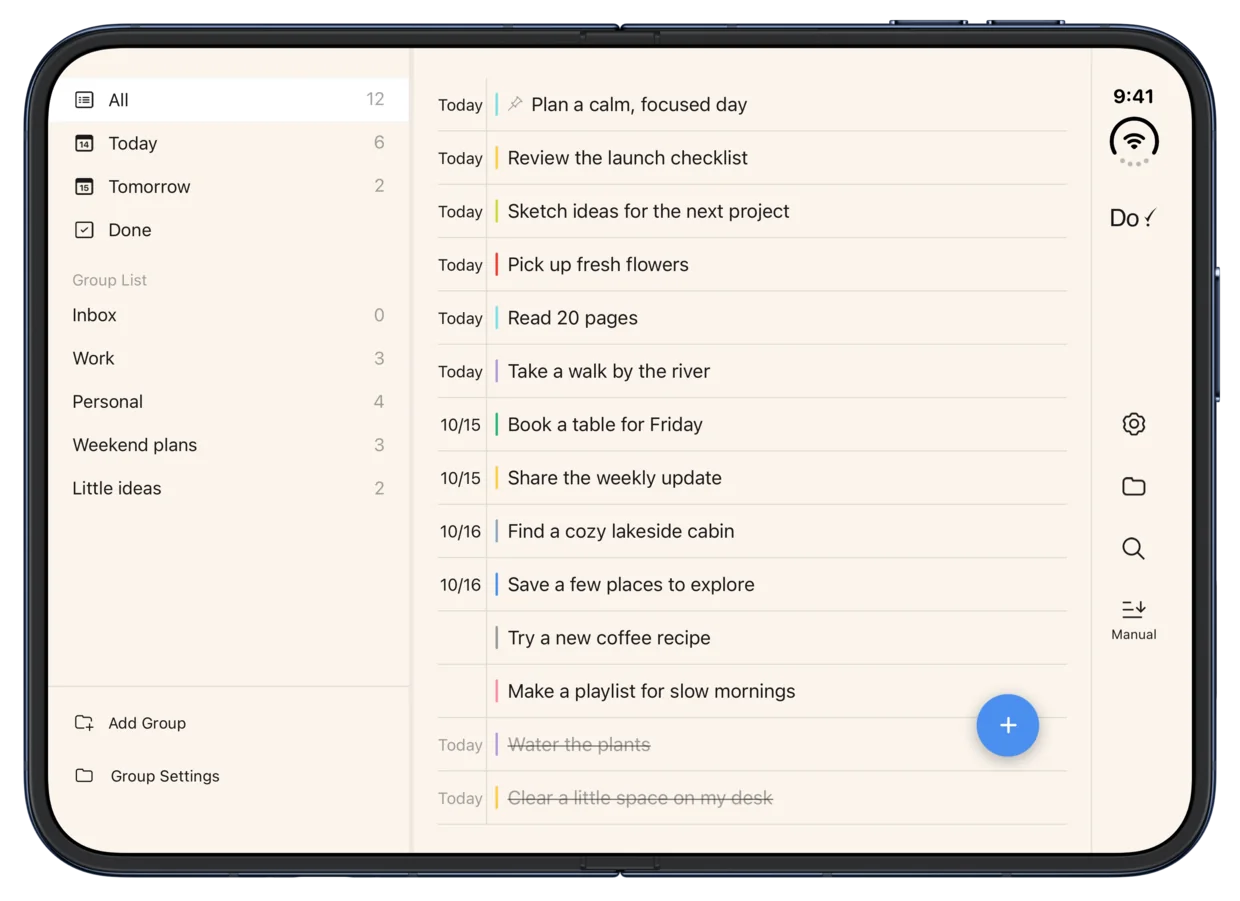Screen dimensions: 1240x901
Task: Open task Plan a calm, focused day
Action: 752,104
